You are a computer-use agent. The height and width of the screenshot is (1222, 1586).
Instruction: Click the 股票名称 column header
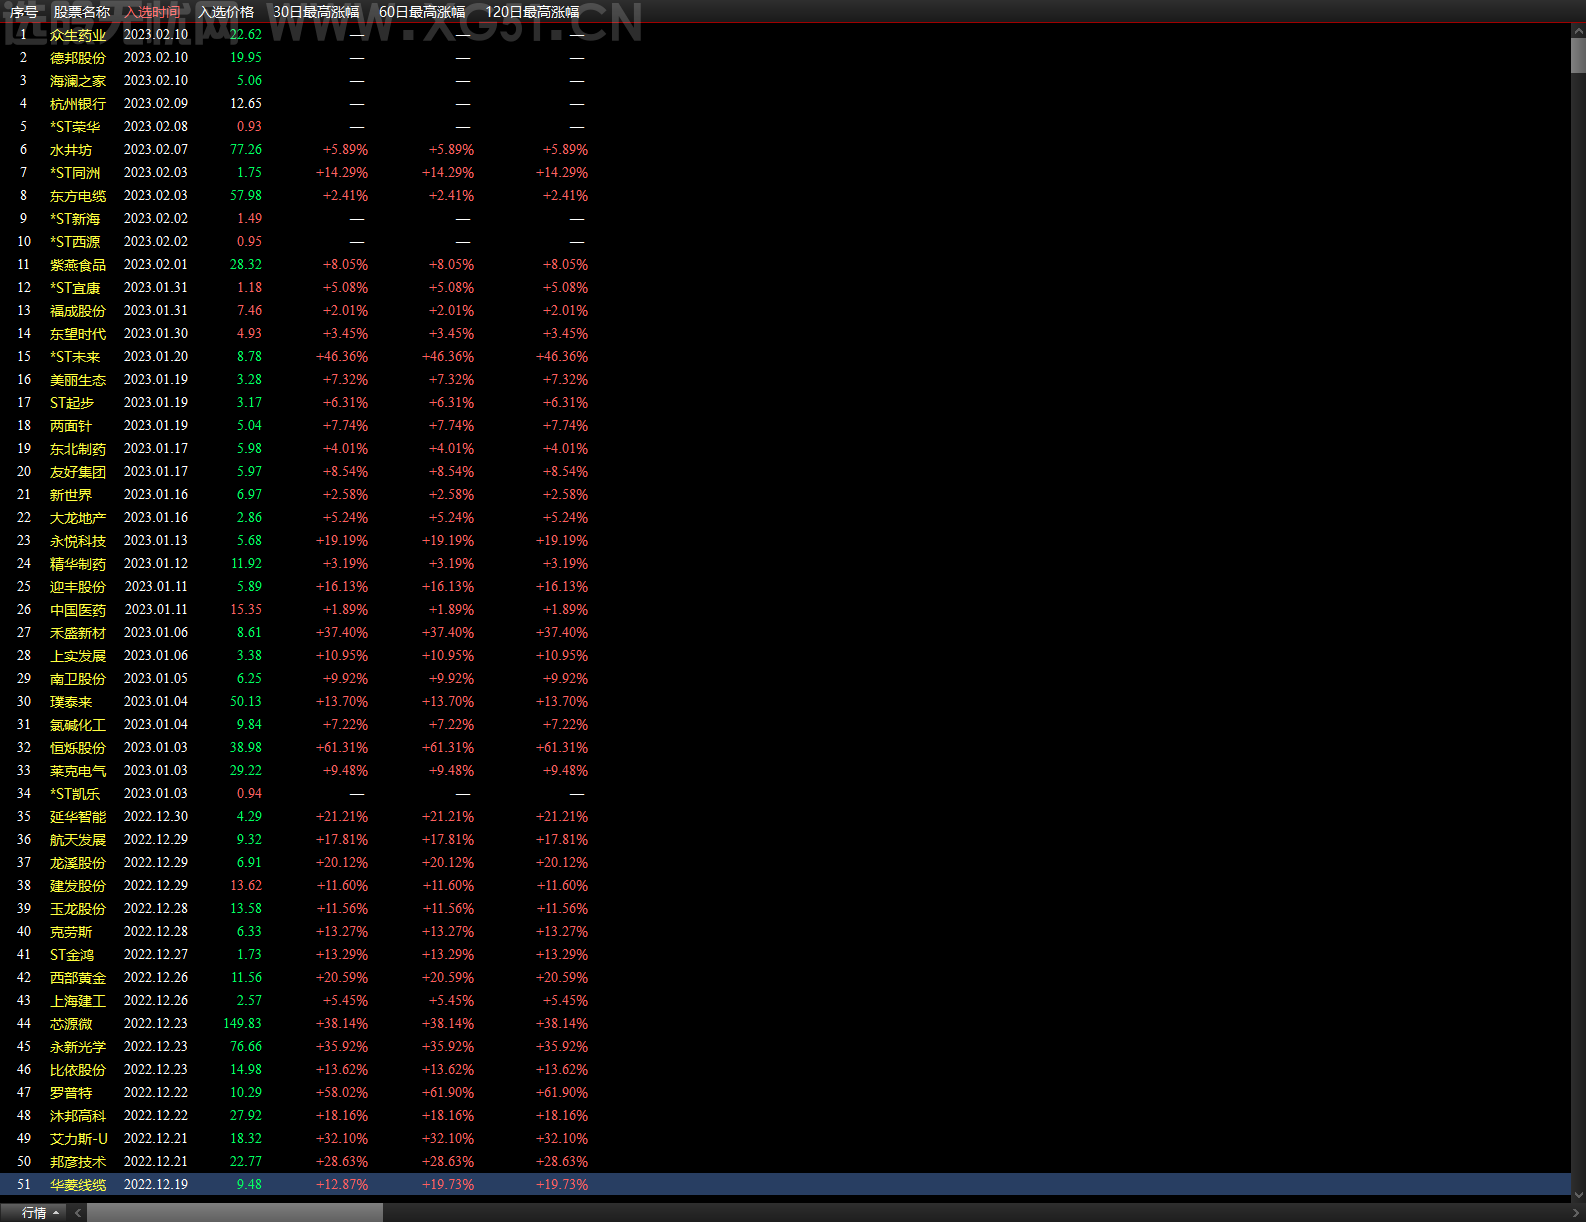82,12
